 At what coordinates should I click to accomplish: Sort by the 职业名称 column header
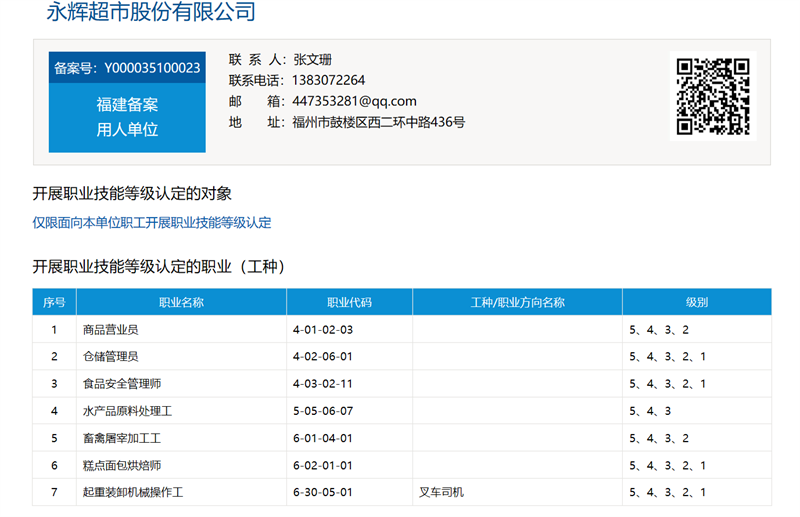tap(181, 302)
